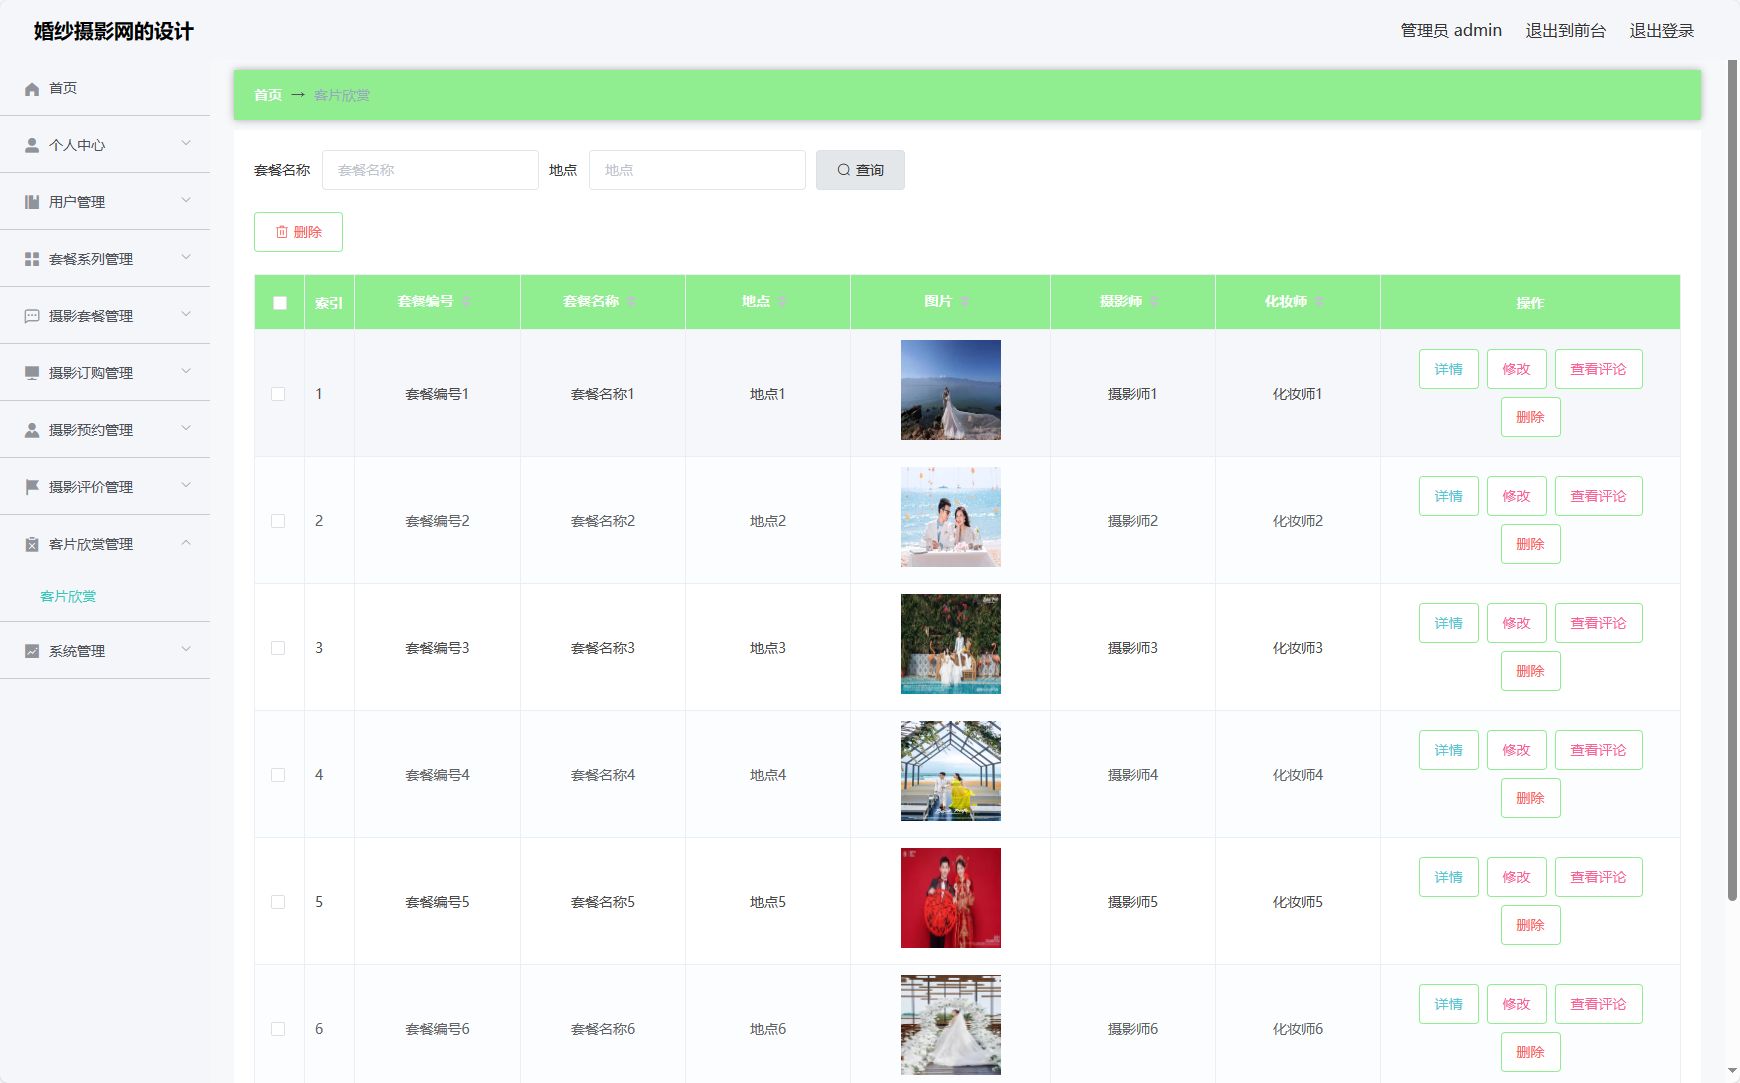Click the flag icon beside 摄影评价管理

click(31, 486)
